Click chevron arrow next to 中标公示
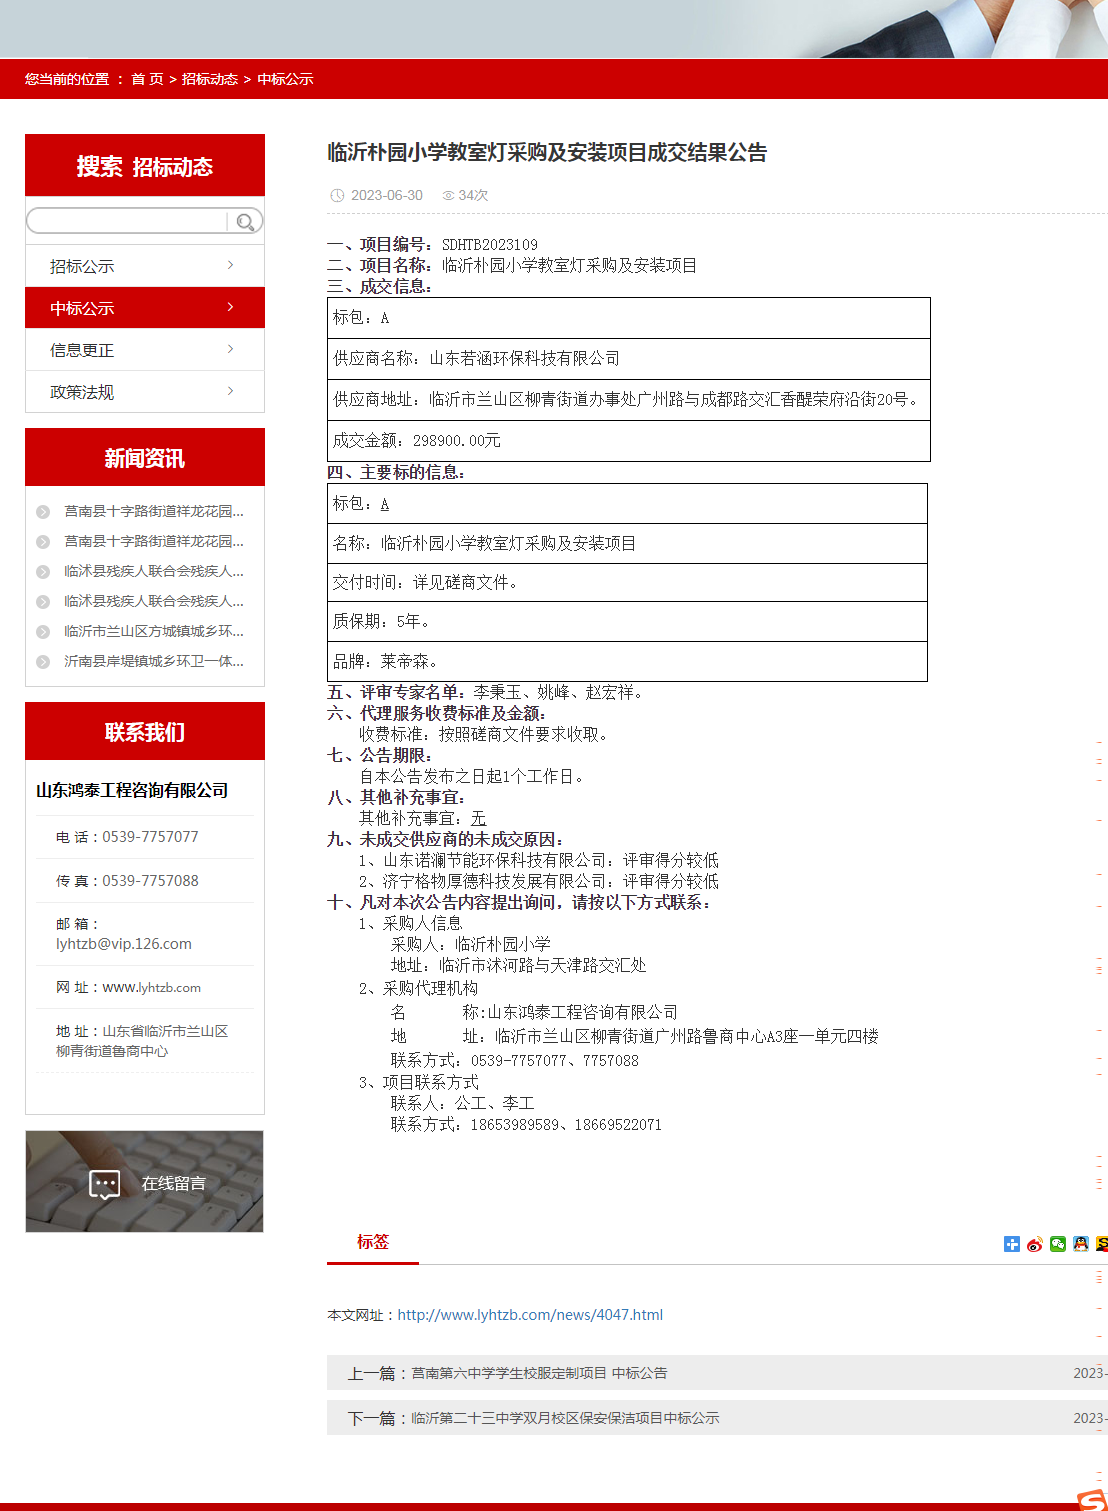This screenshot has width=1108, height=1511. pyautogui.click(x=230, y=307)
